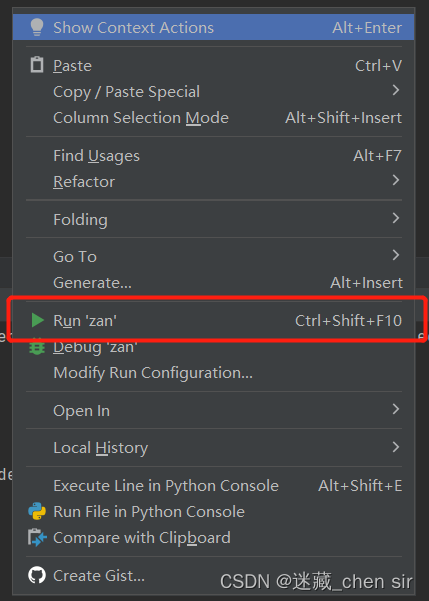Click the clipboard Paste icon
This screenshot has height=601, width=429.
click(37, 65)
